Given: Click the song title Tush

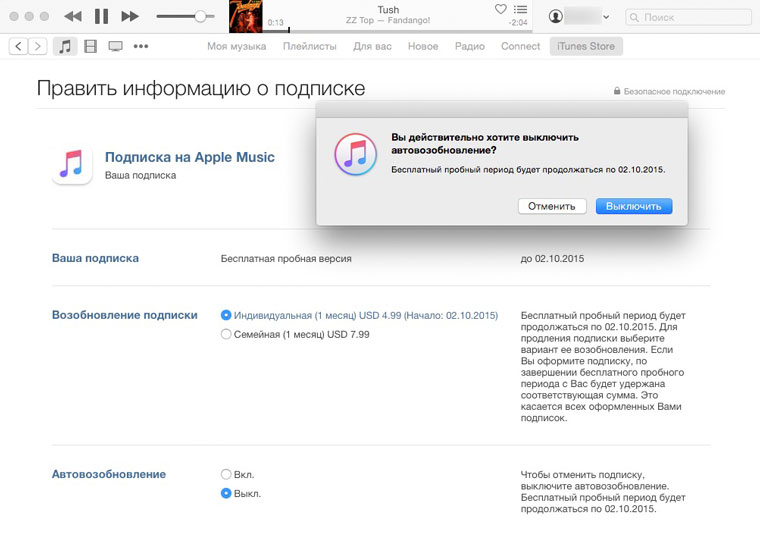Looking at the screenshot, I should [x=388, y=10].
